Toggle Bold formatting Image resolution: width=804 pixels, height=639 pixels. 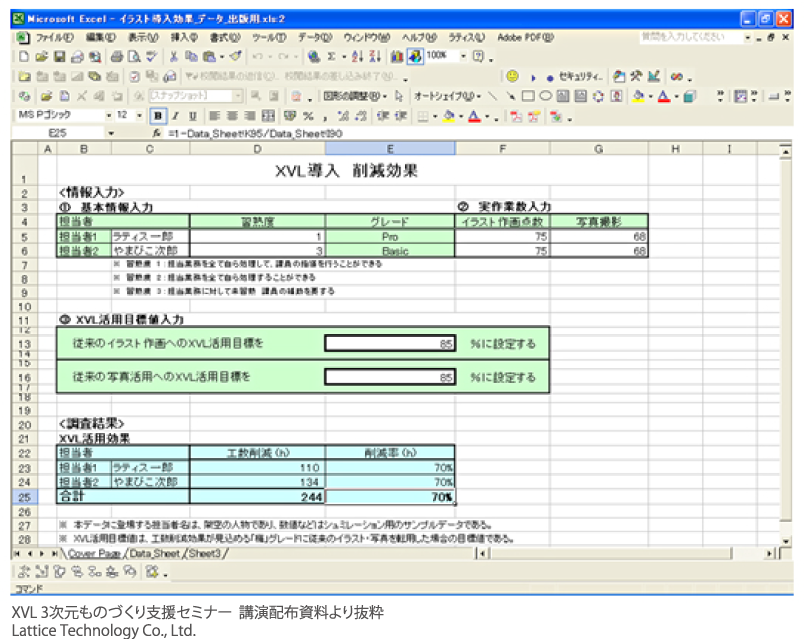[x=158, y=116]
